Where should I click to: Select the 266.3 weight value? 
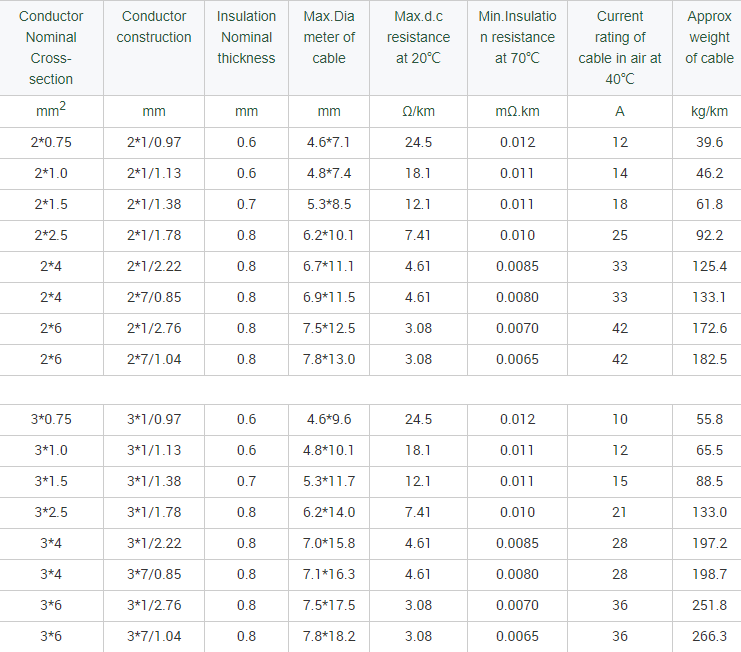coord(709,636)
